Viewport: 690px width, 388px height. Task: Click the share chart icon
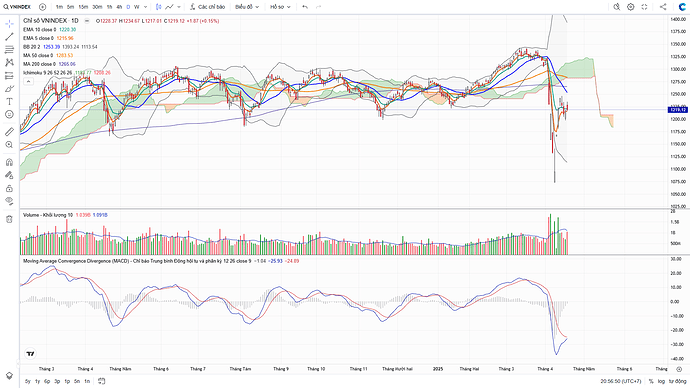pos(663,7)
